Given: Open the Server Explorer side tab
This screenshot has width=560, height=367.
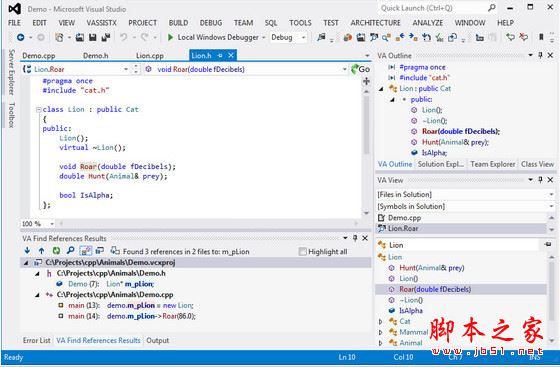Looking at the screenshot, I should pos(11,72).
